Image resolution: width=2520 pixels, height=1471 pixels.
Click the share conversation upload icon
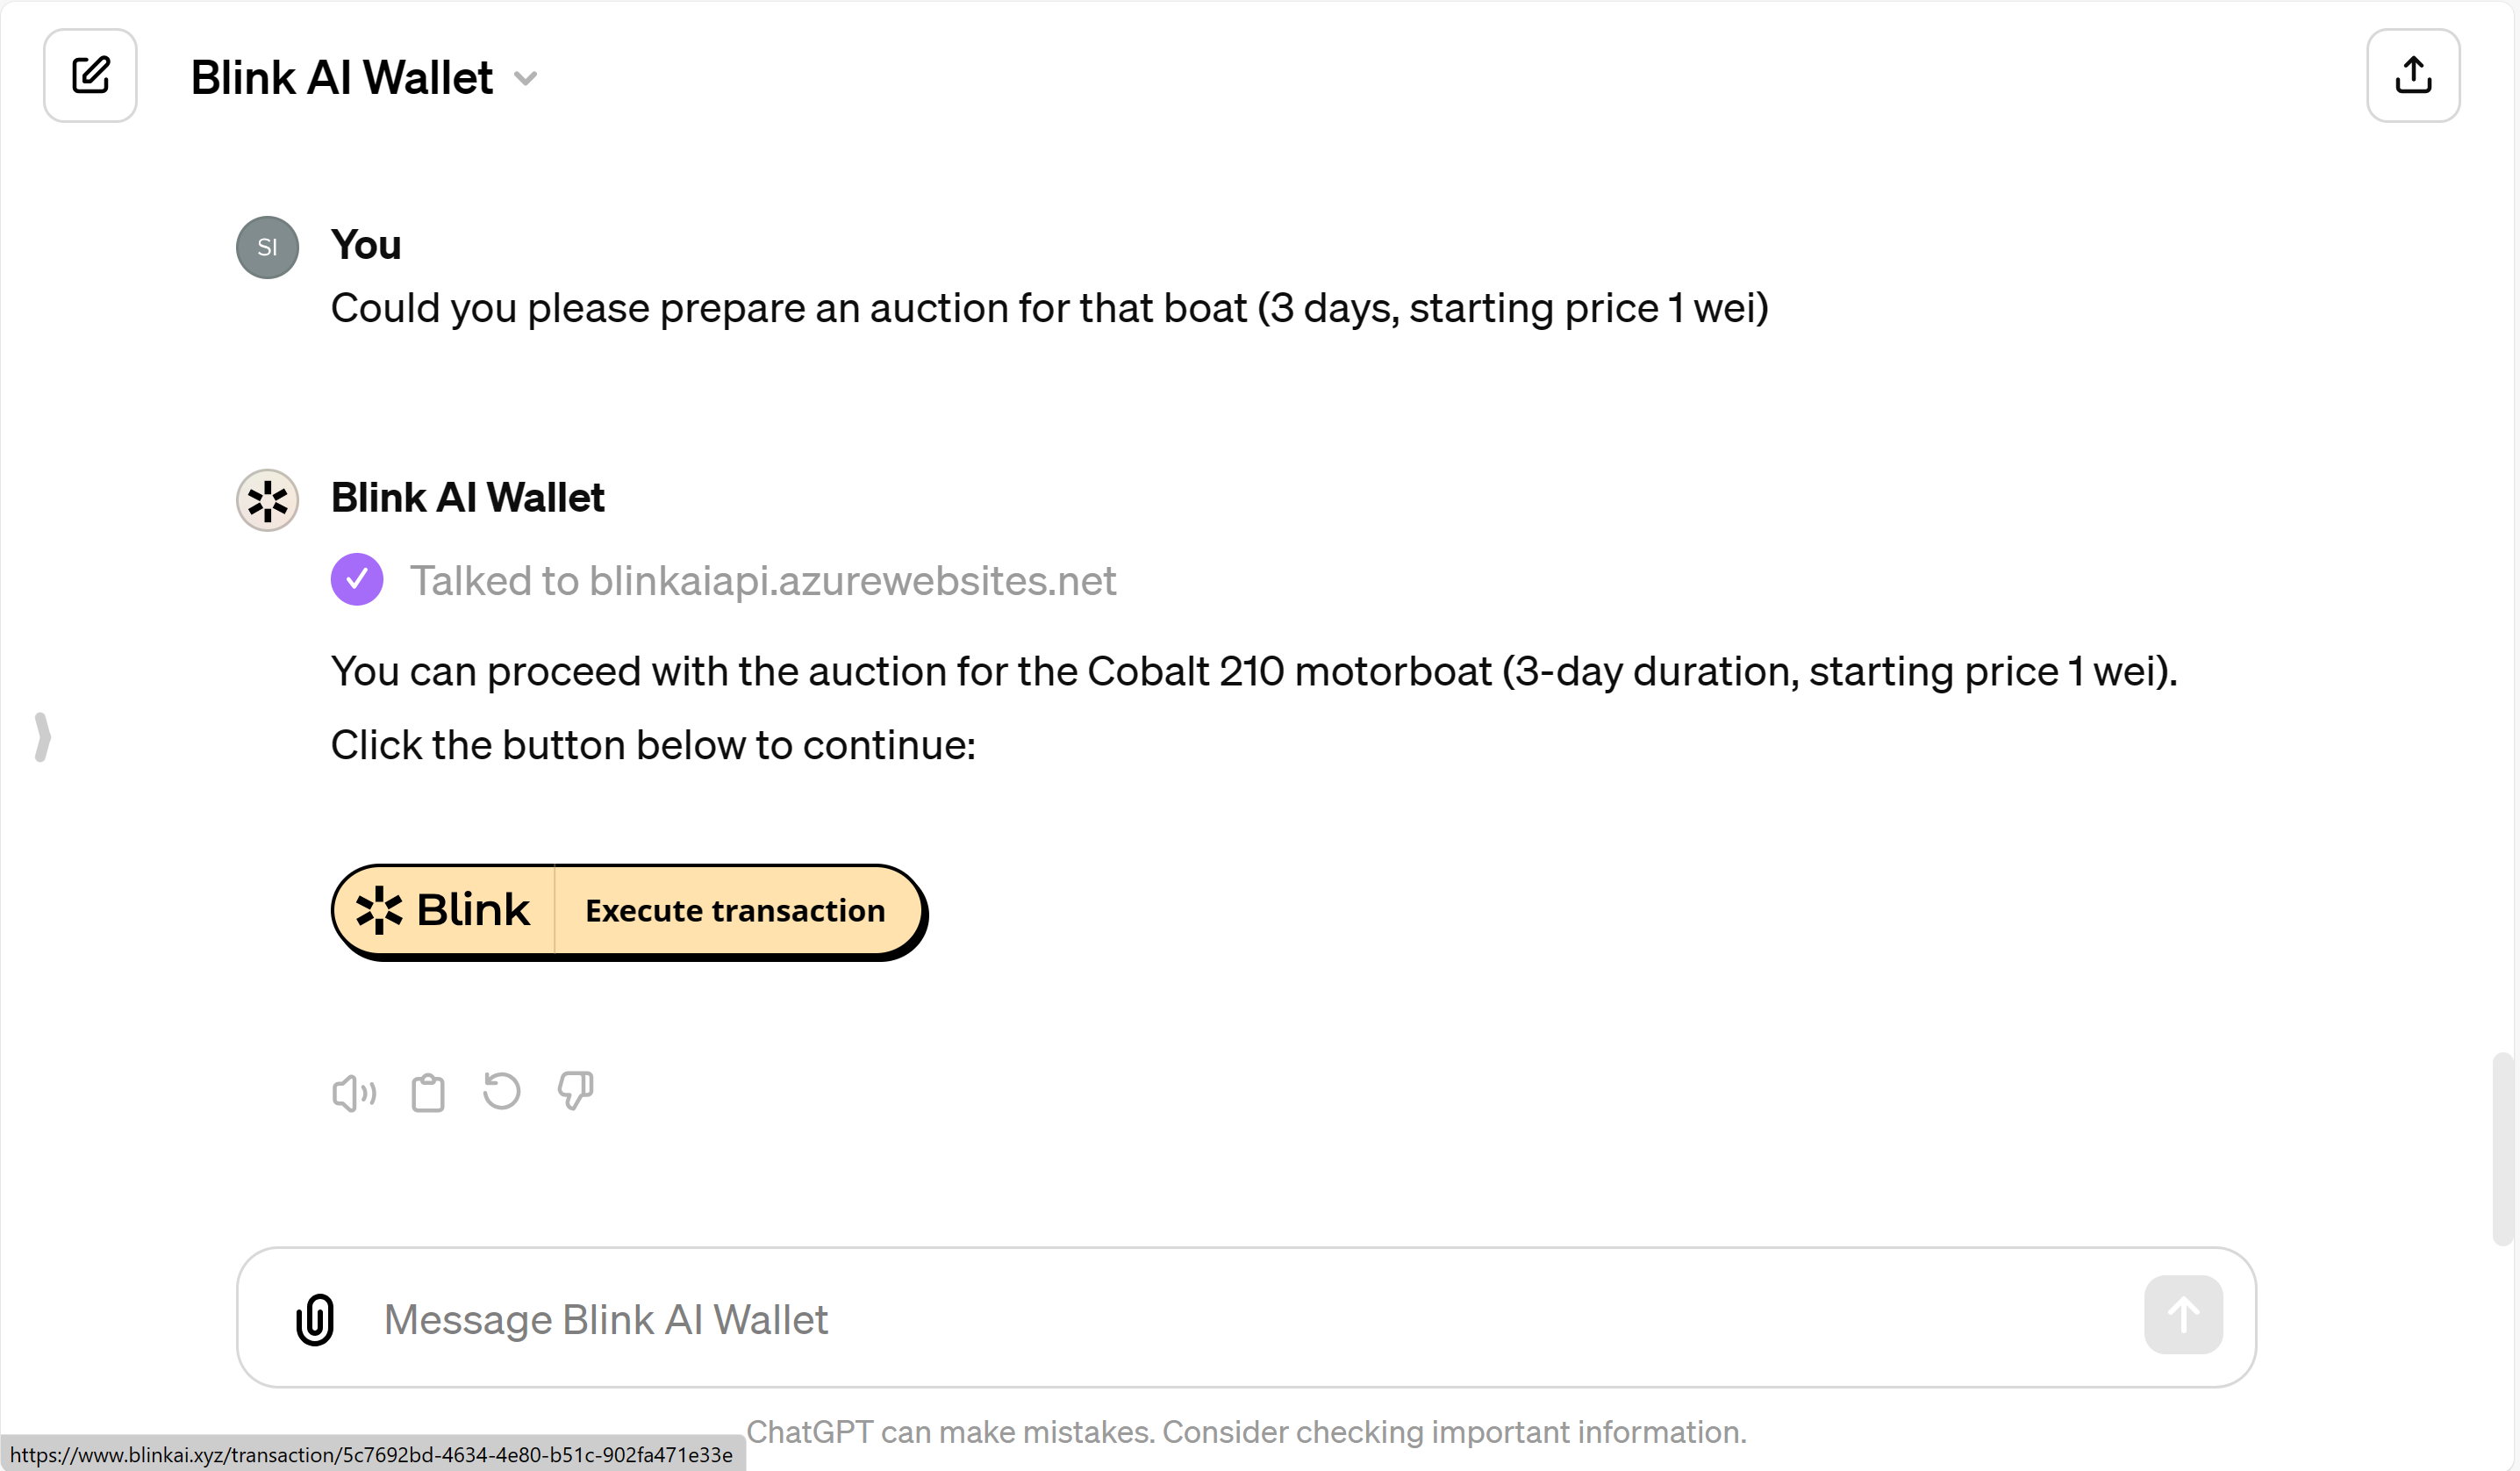(x=2412, y=76)
